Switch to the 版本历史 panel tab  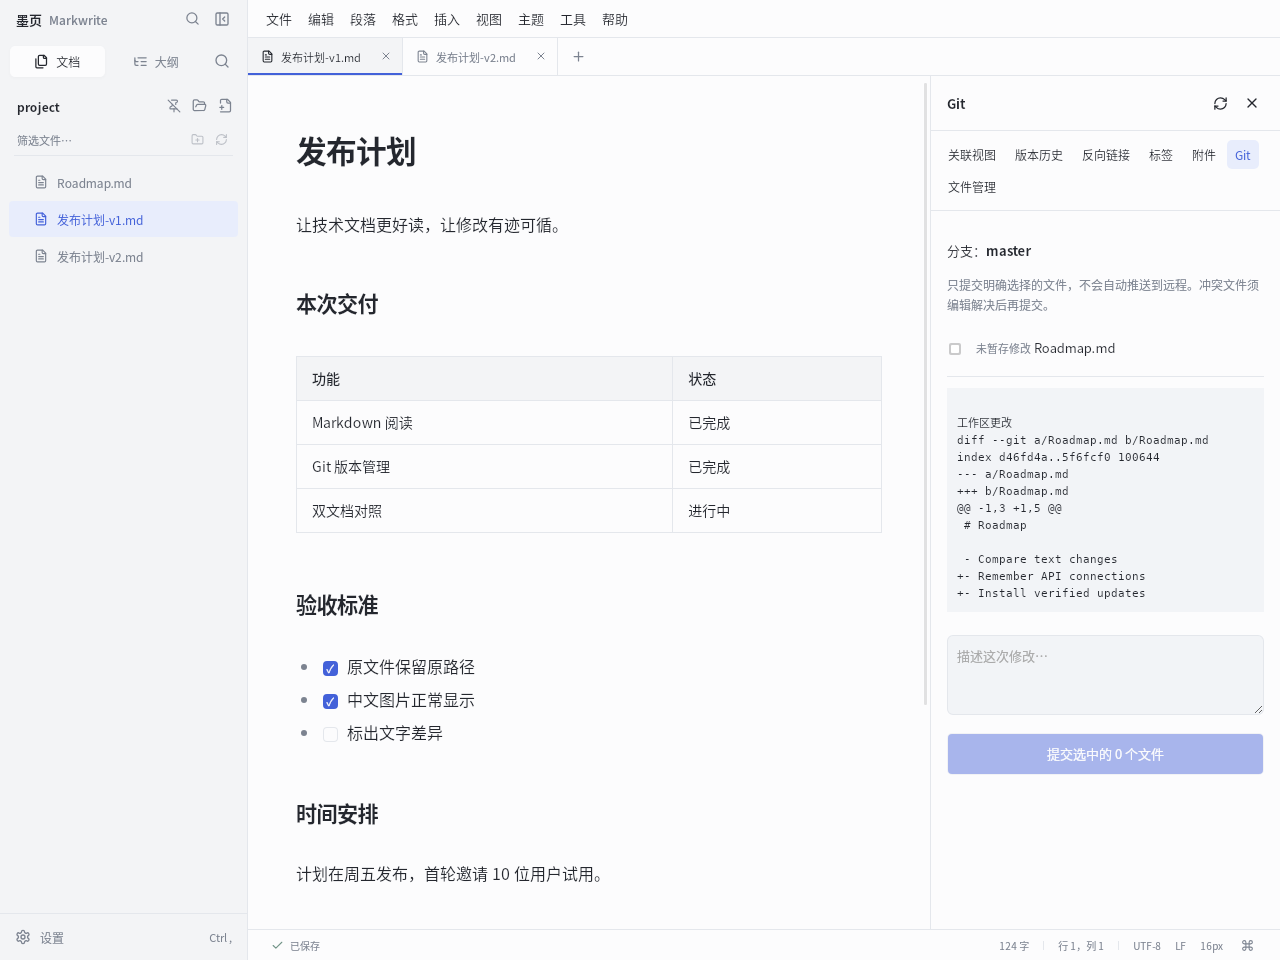1039,155
